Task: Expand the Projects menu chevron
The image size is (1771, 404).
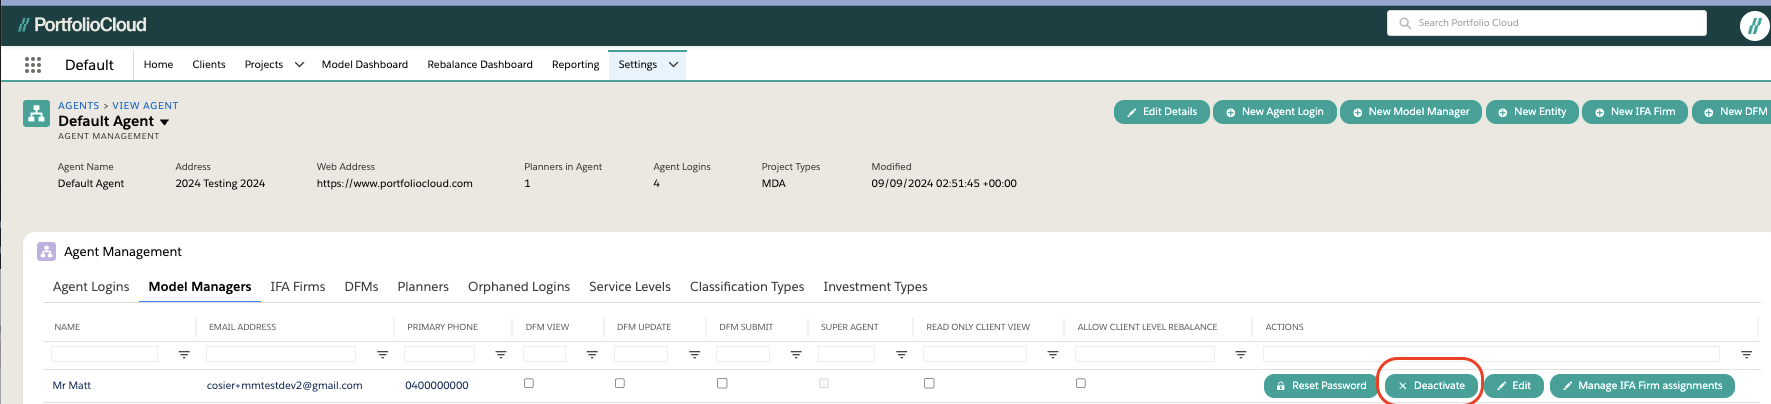Action: coord(299,65)
